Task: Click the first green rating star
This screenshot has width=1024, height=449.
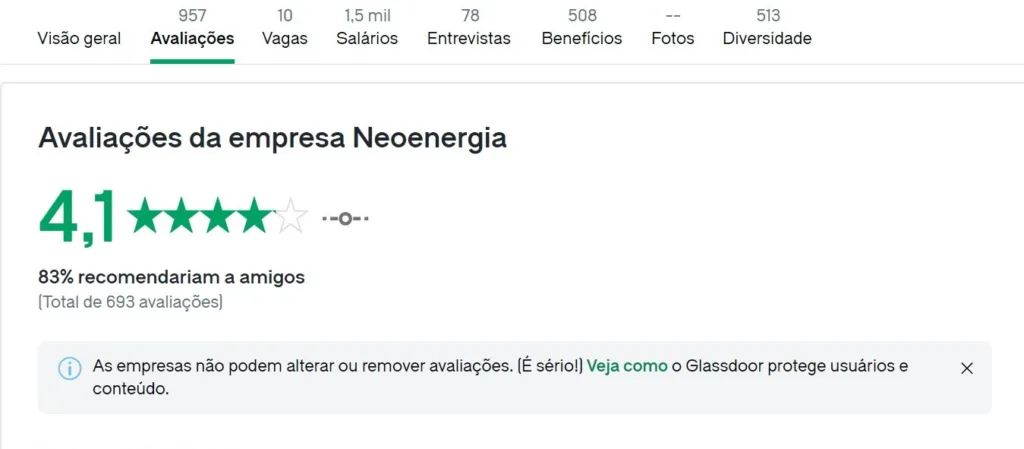Action: 144,217
